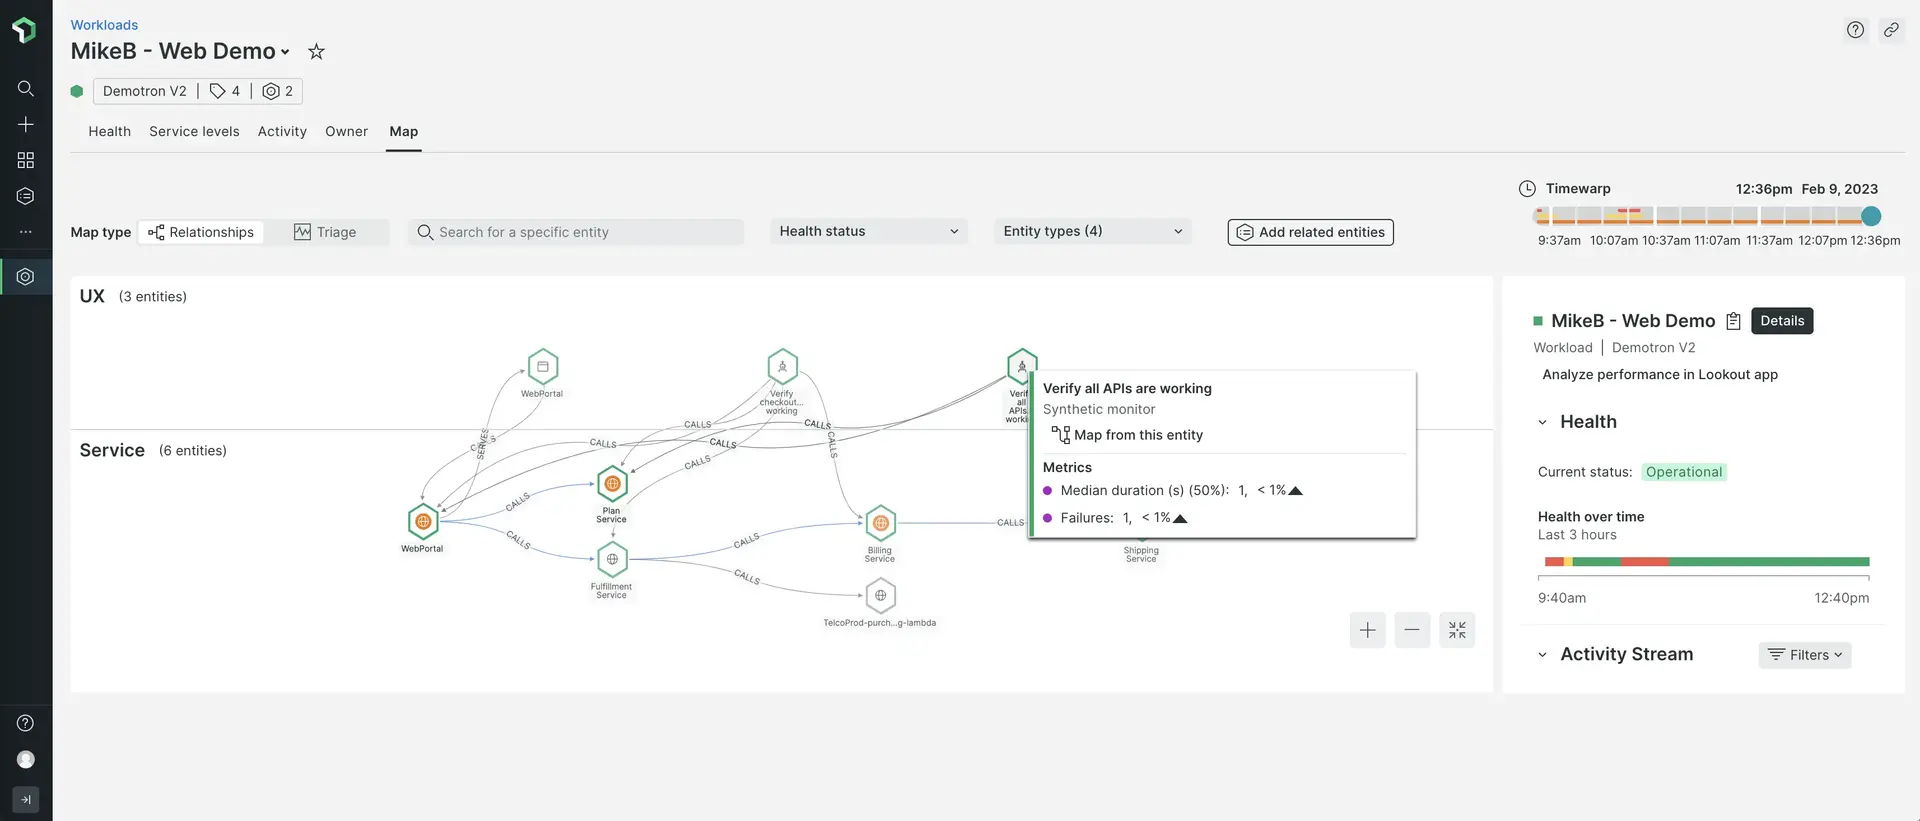Open the apps grid icon in sidebar
Image resolution: width=1920 pixels, height=821 pixels.
(x=26, y=160)
